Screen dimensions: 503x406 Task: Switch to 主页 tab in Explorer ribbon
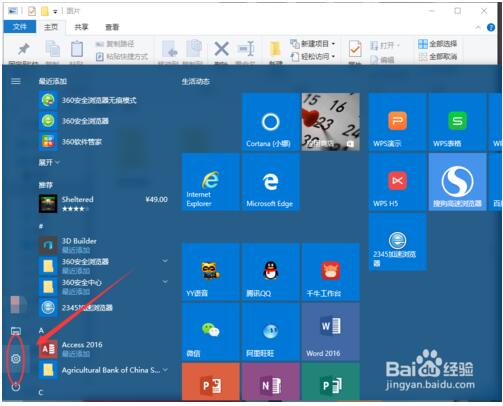click(51, 27)
